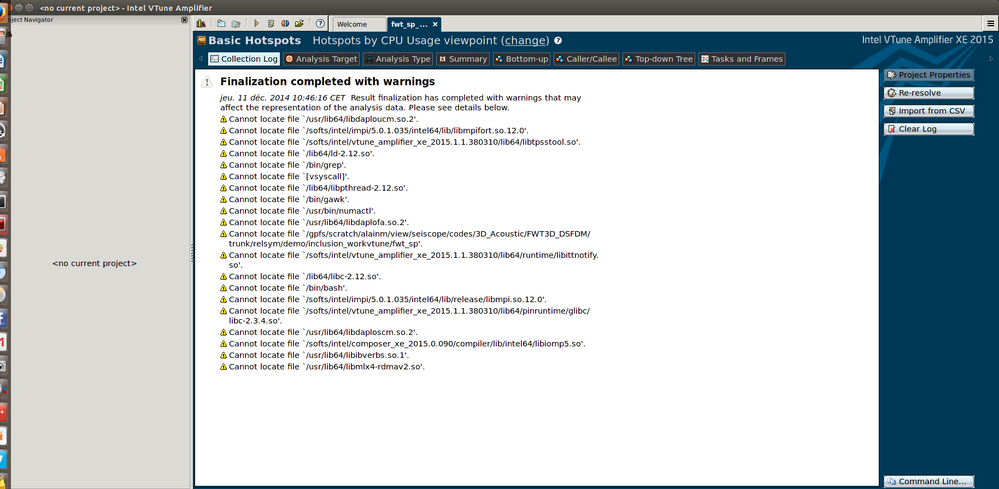This screenshot has height=489, width=999.
Task: Open the Summary tab
Action: point(463,59)
